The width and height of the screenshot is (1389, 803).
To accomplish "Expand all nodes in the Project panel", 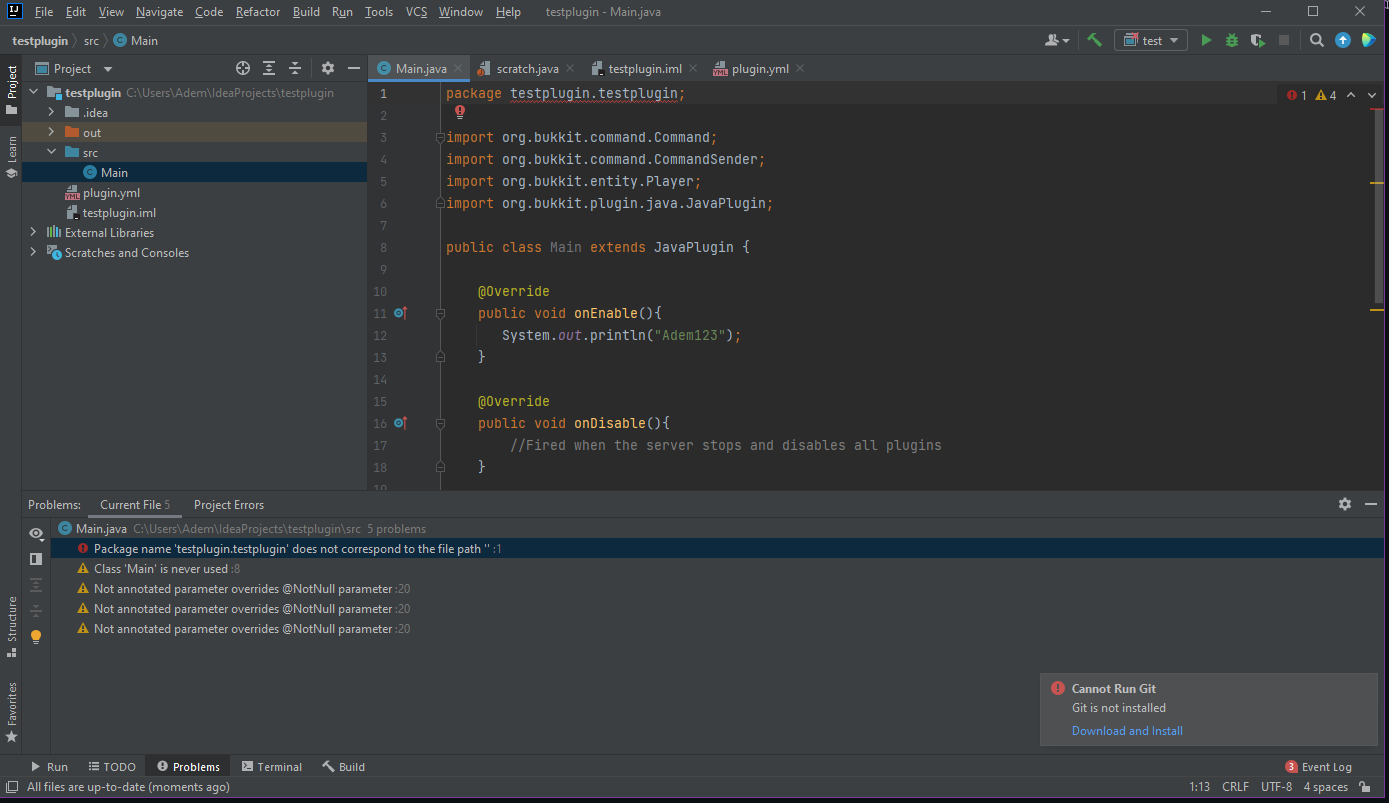I will tap(269, 68).
